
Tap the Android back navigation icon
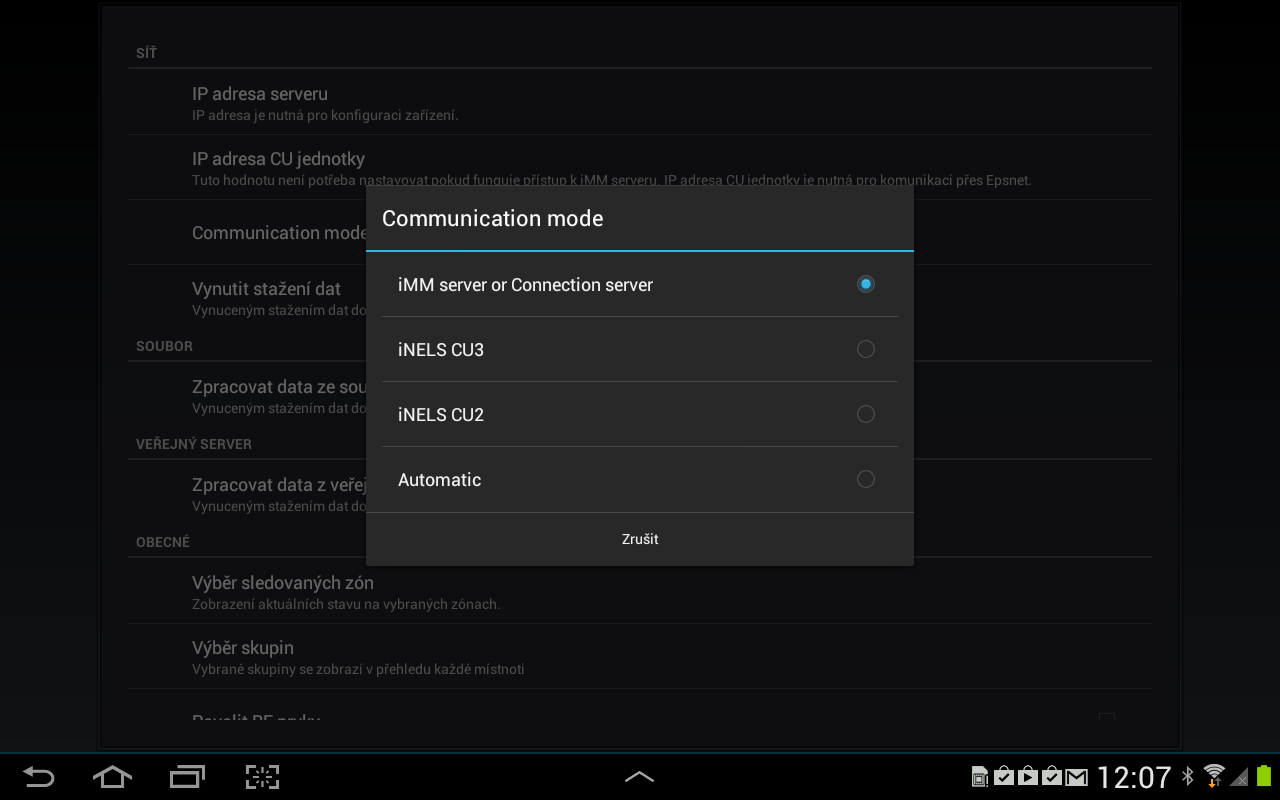point(39,777)
